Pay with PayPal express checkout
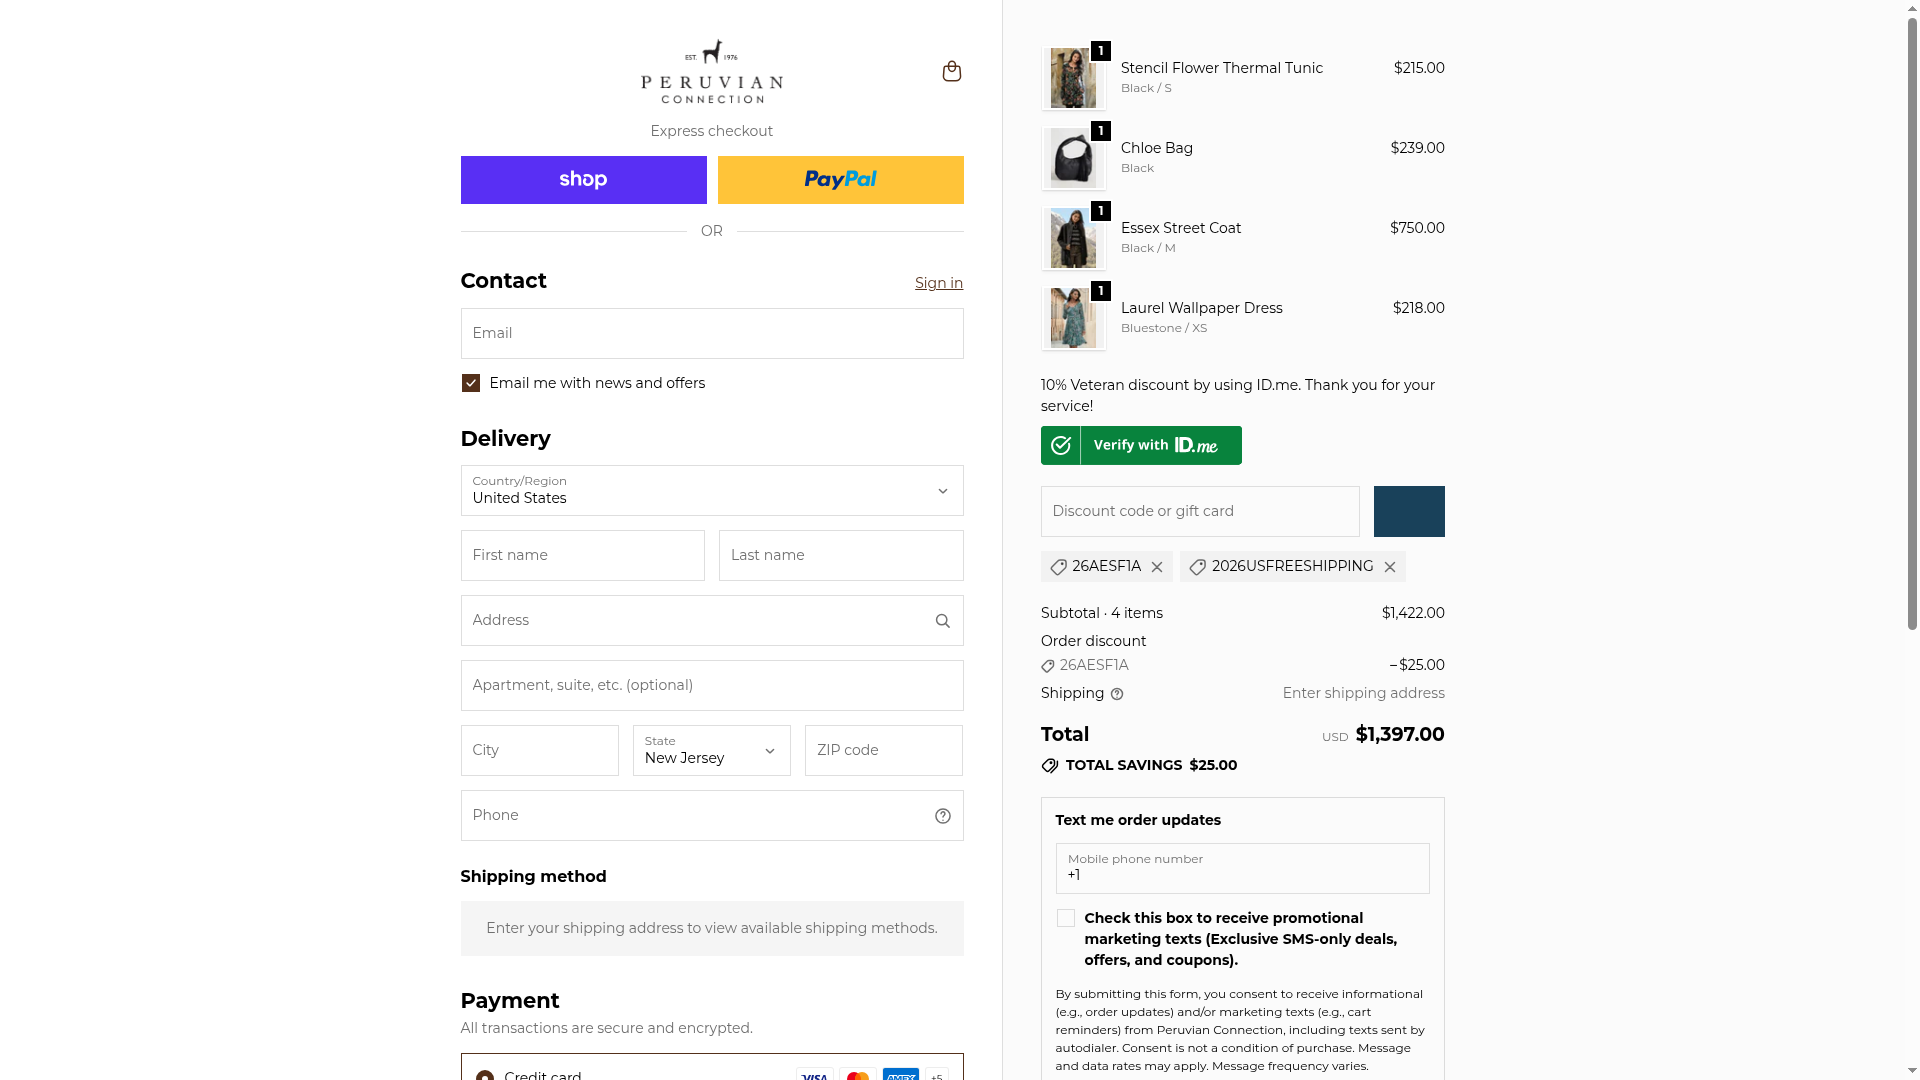The height and width of the screenshot is (1080, 1920). point(840,180)
